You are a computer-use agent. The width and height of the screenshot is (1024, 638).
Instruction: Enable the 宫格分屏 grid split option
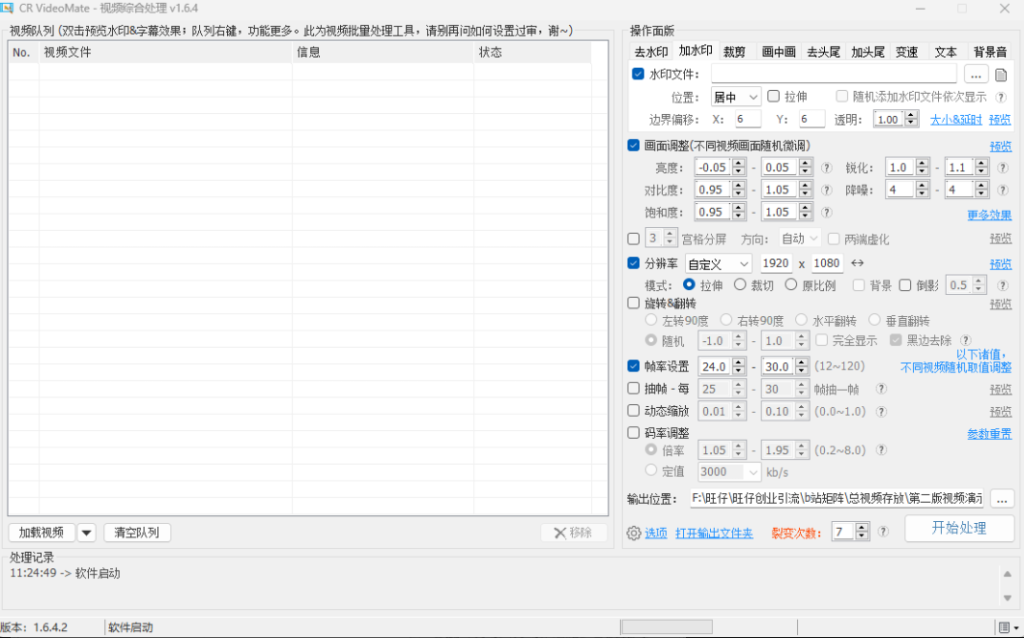[x=634, y=238]
